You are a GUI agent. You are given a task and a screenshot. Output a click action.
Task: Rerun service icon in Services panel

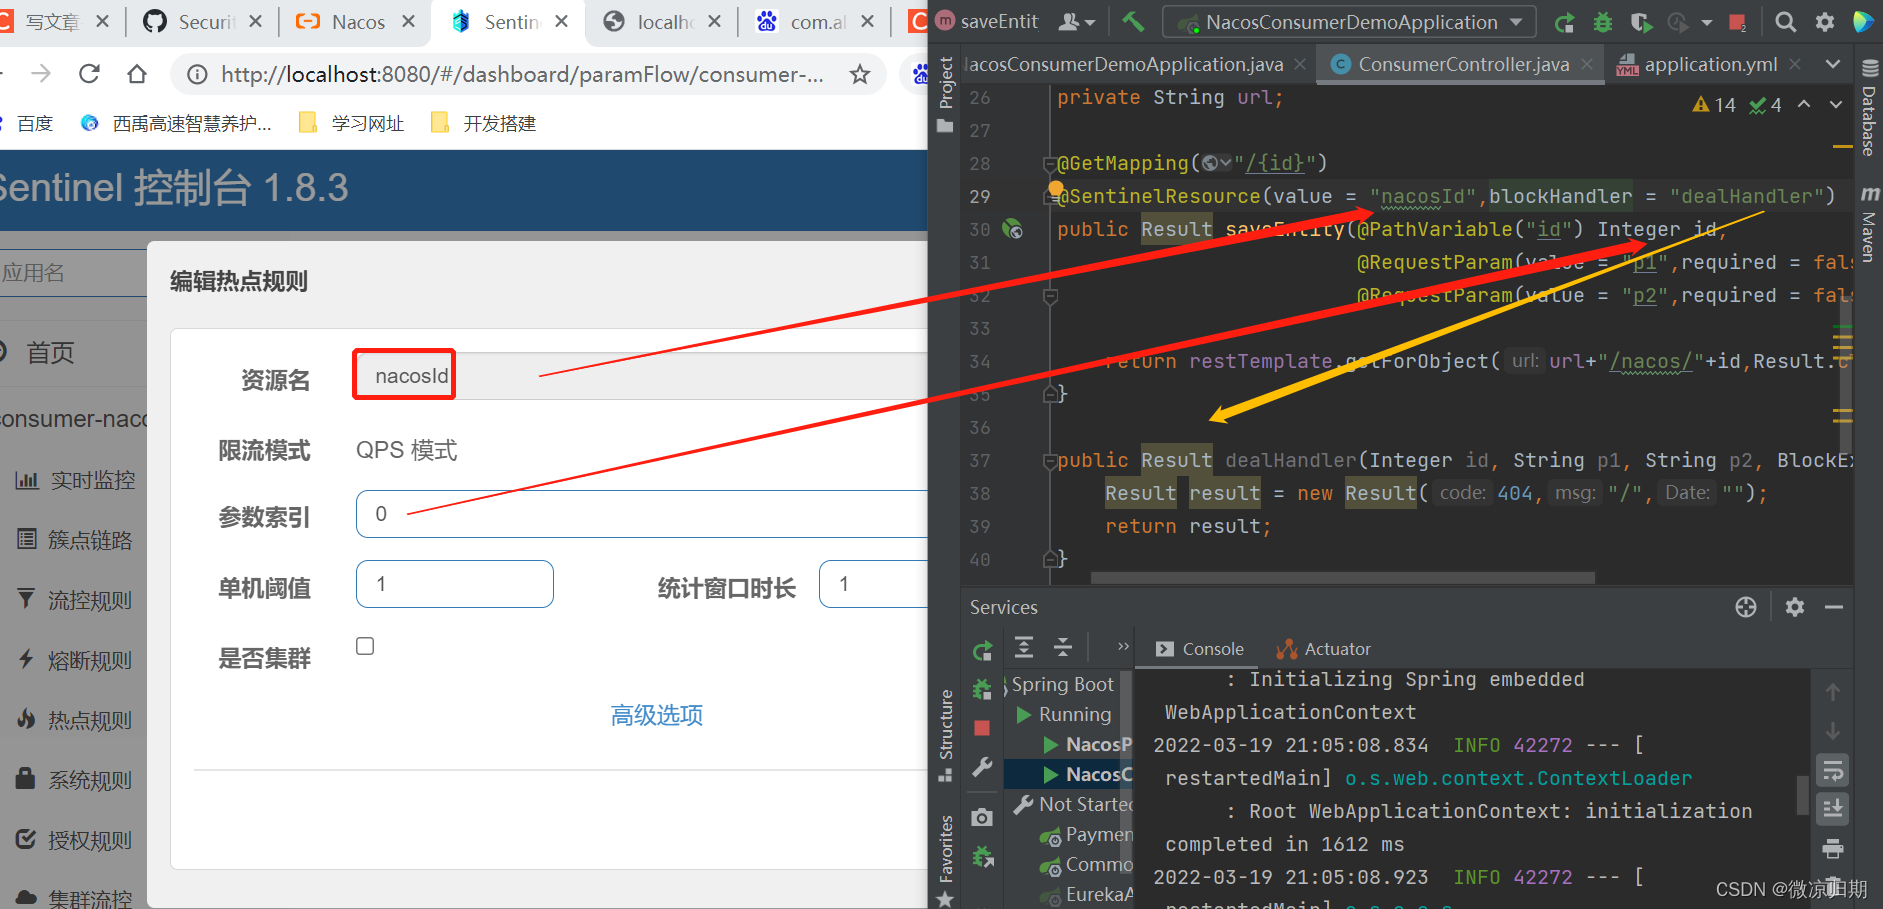(983, 651)
